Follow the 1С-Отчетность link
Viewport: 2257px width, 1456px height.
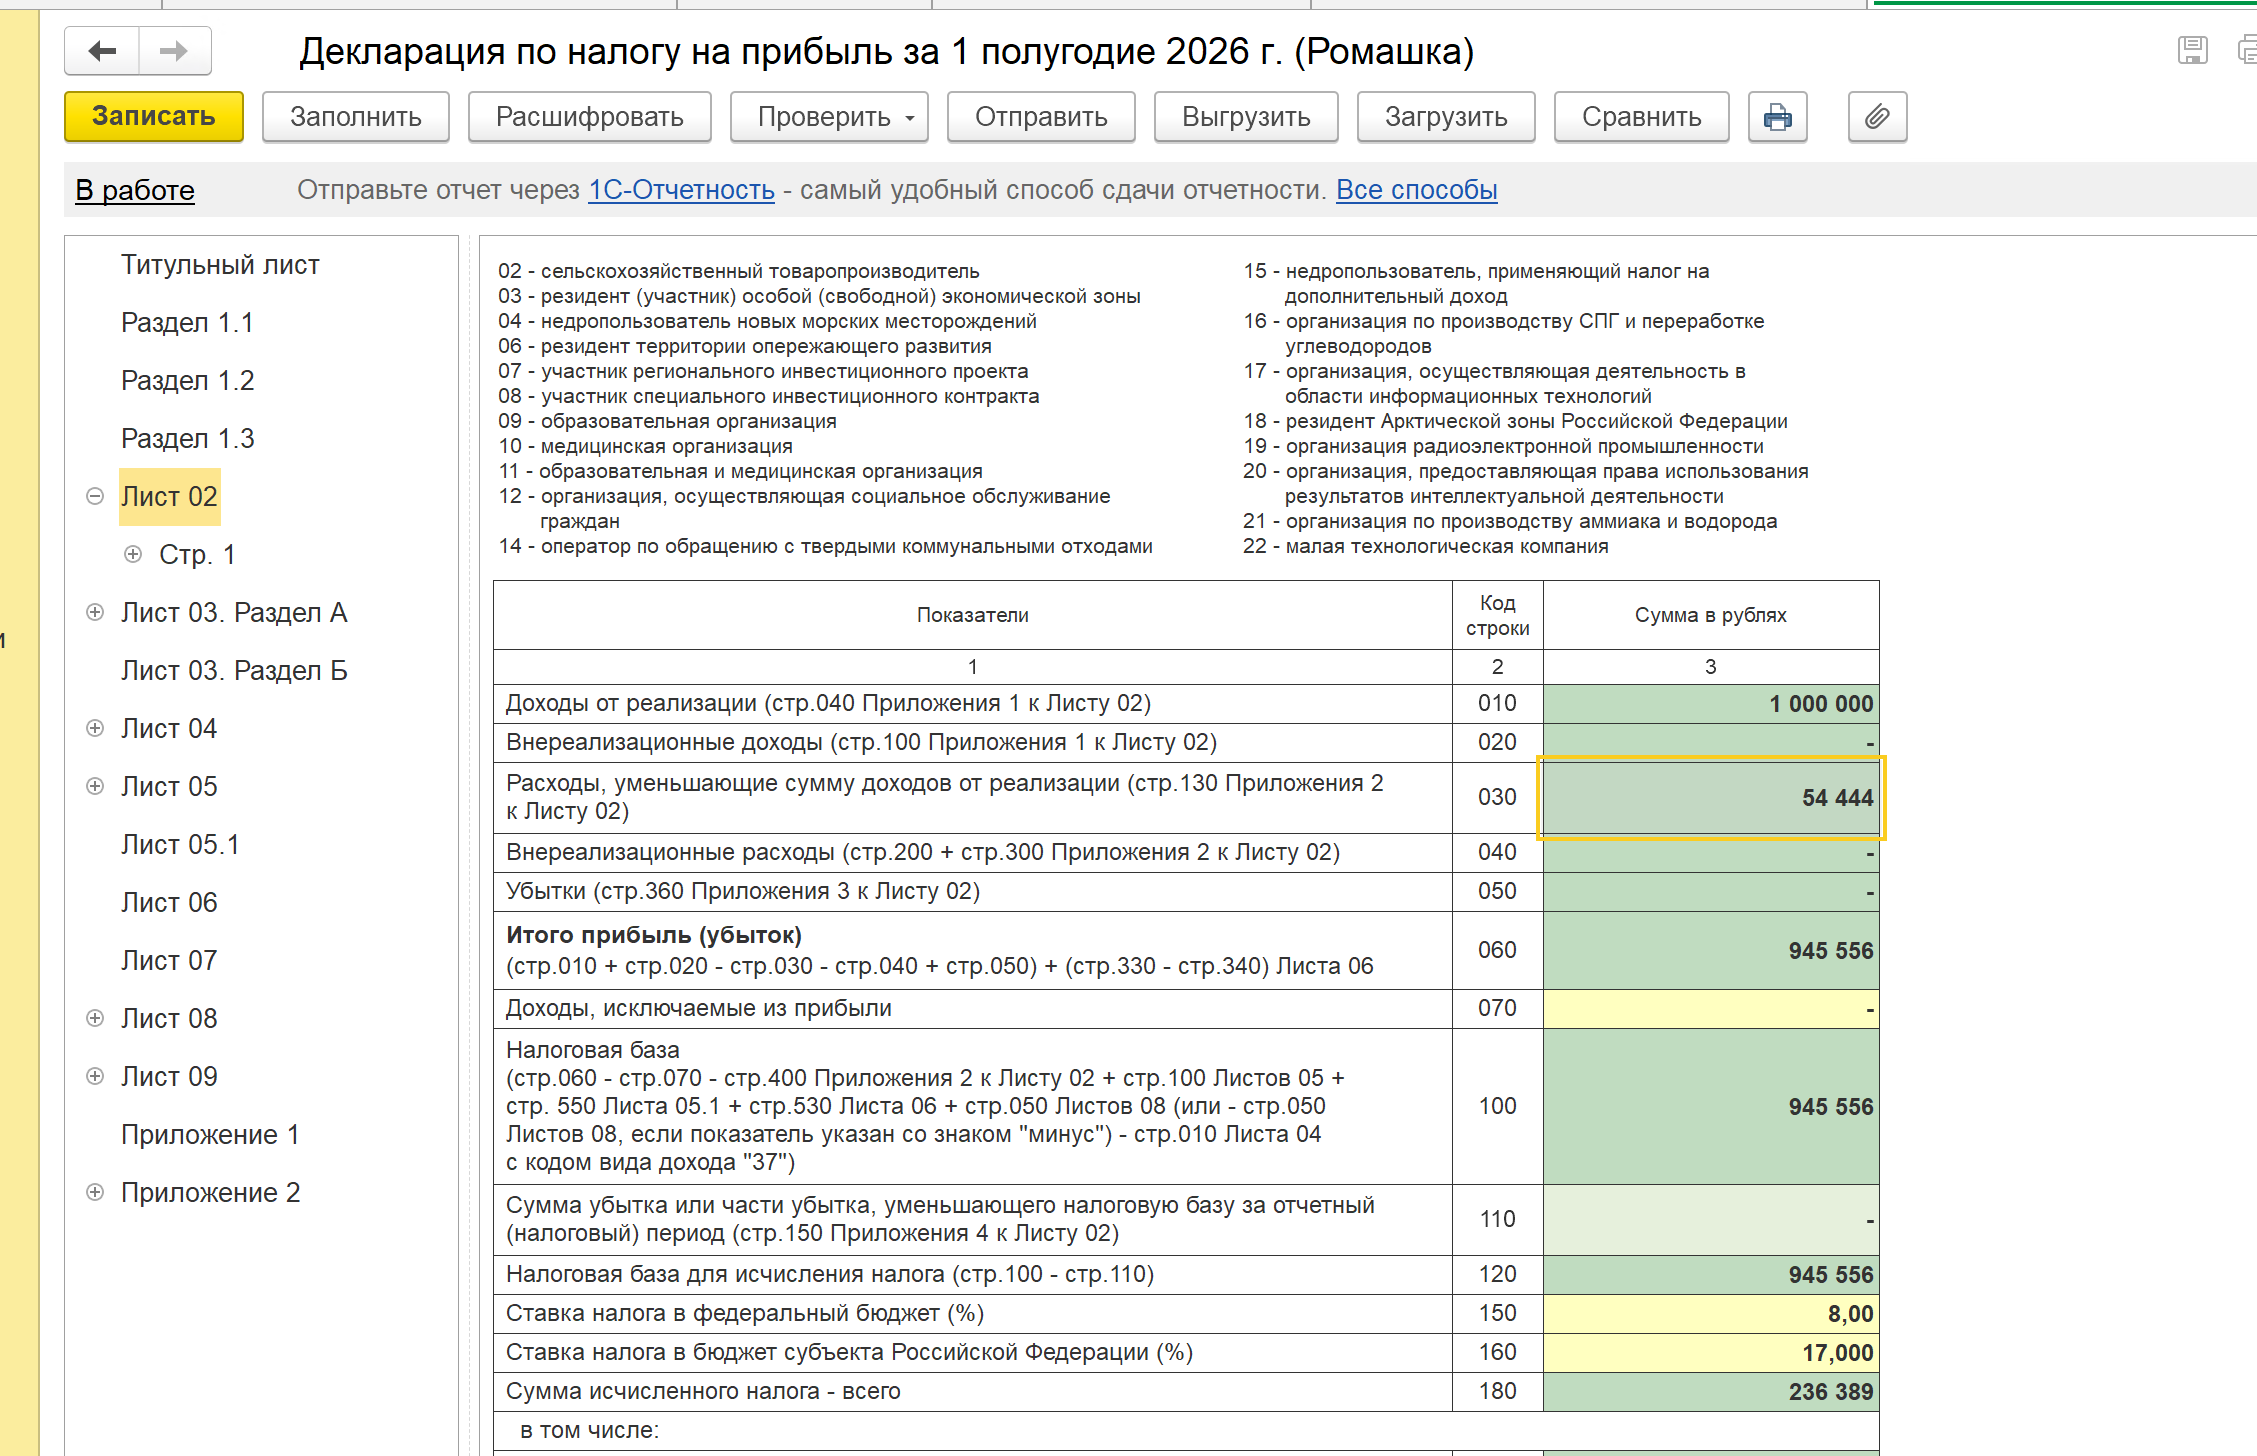(x=681, y=190)
